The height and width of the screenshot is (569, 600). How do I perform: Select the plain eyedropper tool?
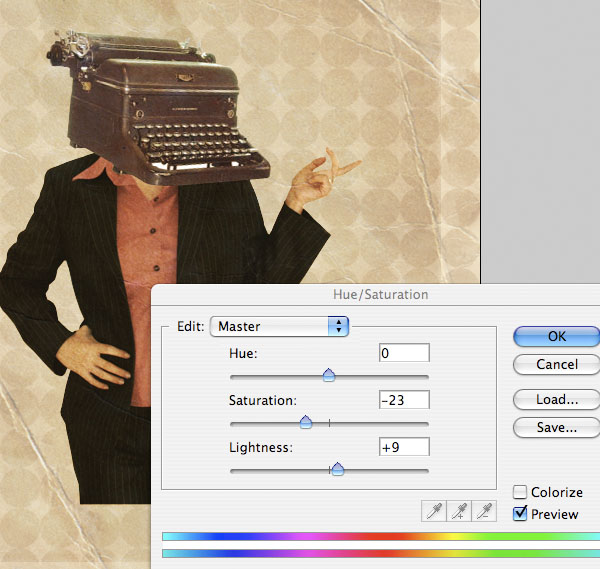pos(434,511)
